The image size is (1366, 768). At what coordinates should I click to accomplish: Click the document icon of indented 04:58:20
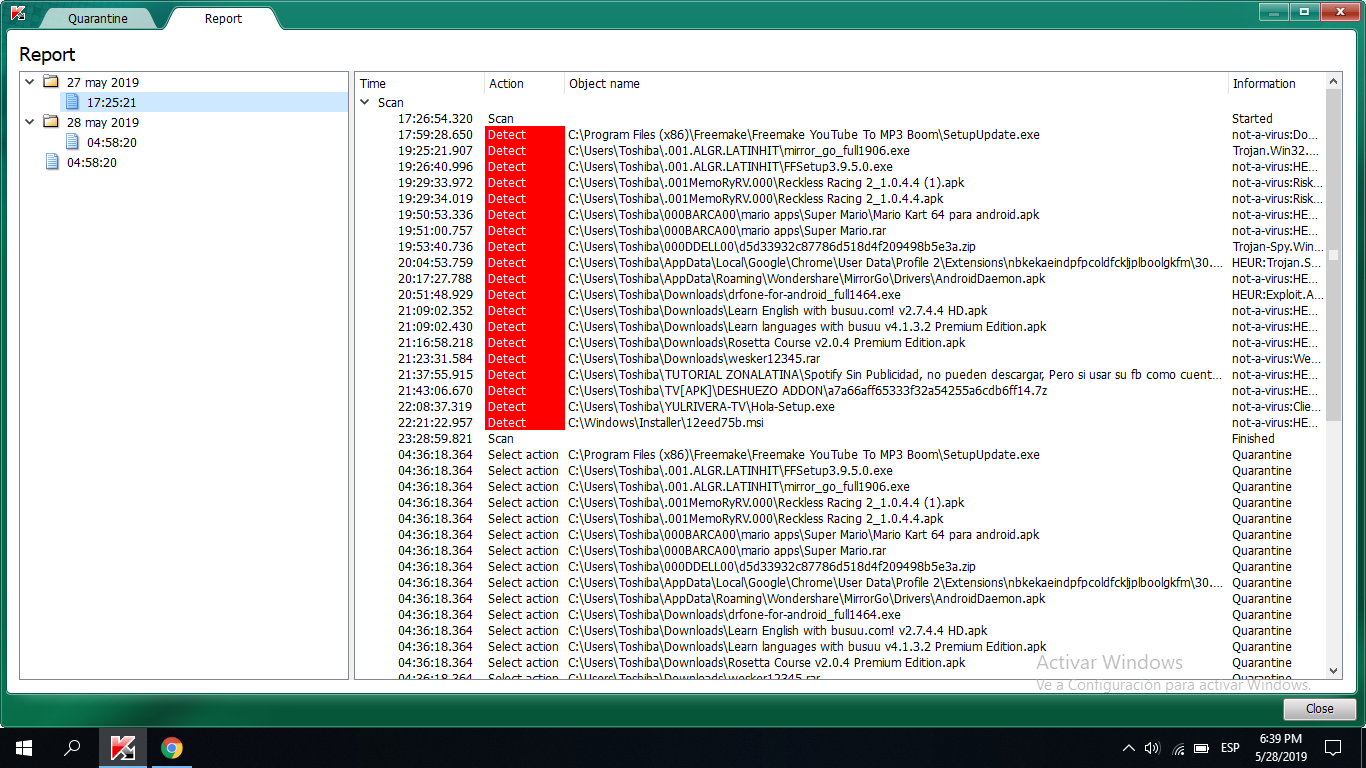click(72, 142)
